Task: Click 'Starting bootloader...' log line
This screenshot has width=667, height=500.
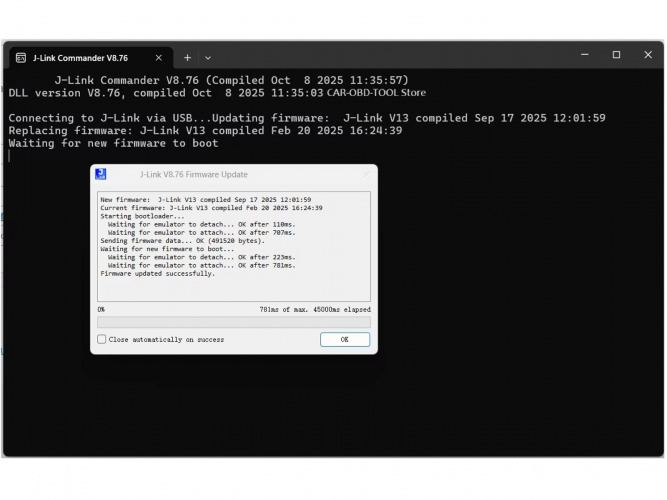Action: [x=142, y=216]
